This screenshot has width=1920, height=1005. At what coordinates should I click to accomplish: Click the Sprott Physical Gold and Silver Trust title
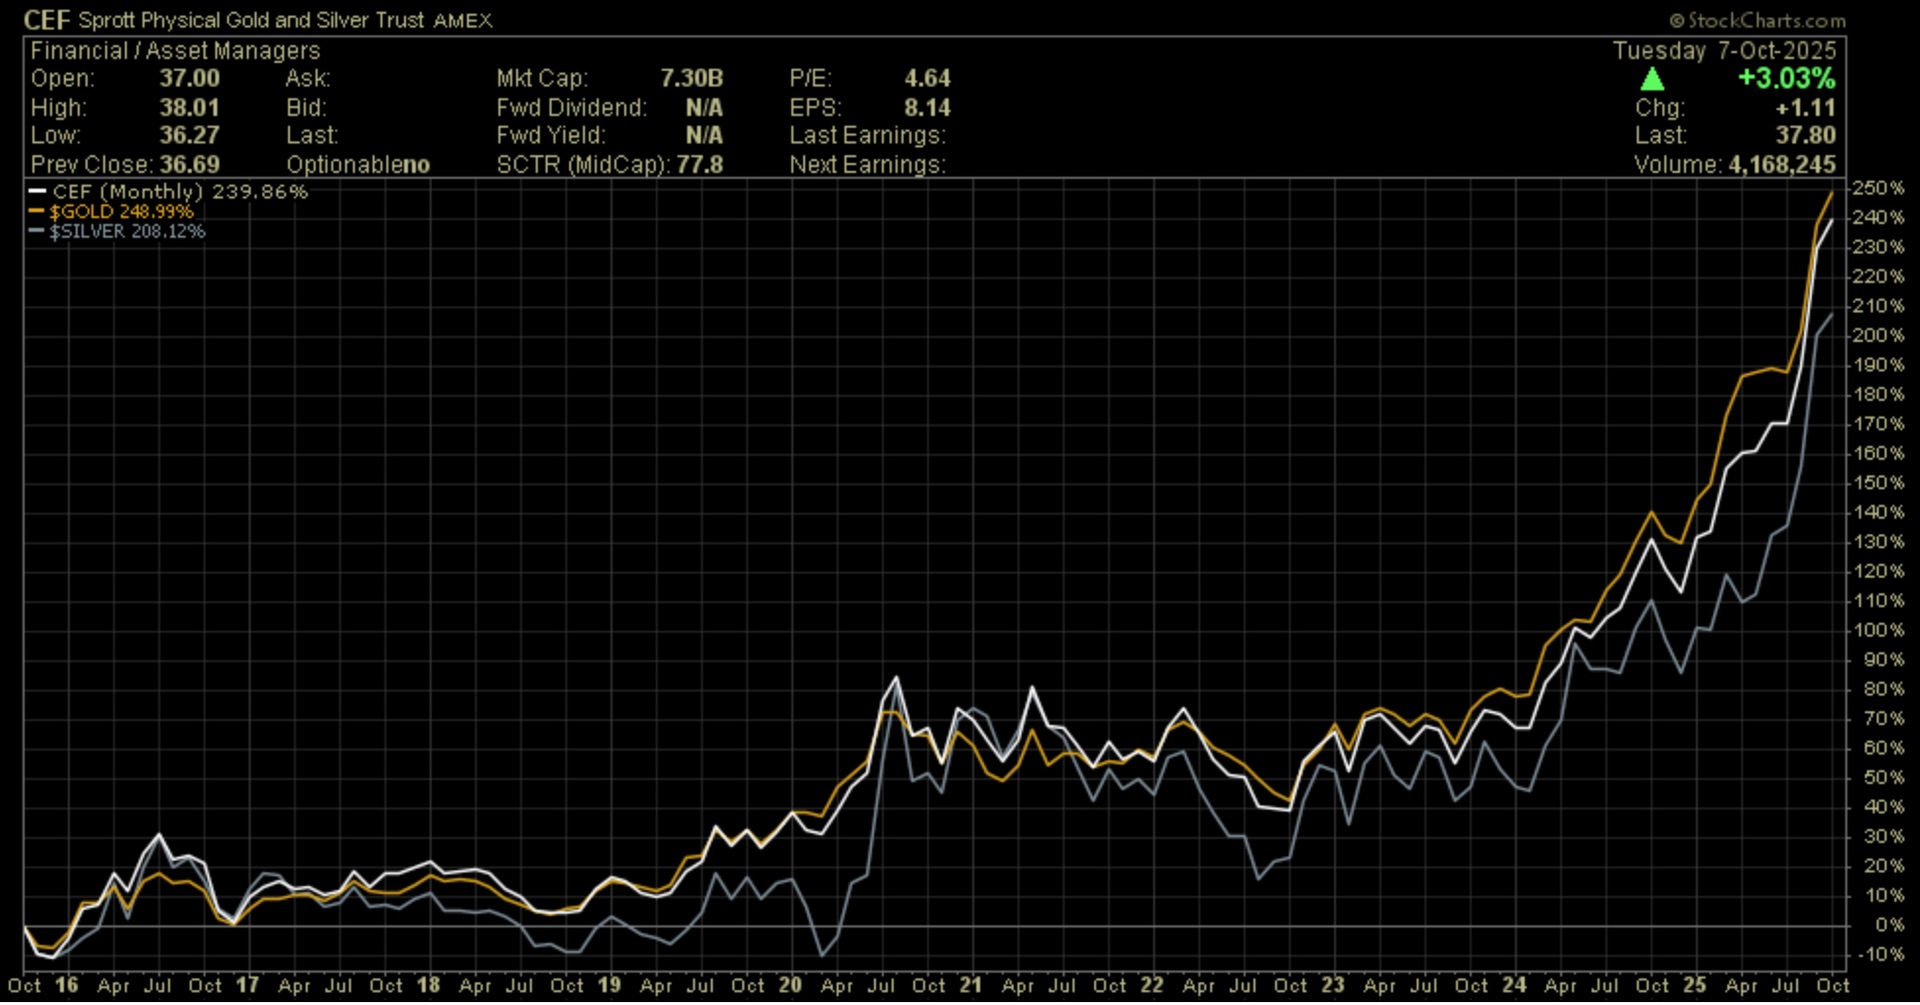pyautogui.click(x=251, y=20)
